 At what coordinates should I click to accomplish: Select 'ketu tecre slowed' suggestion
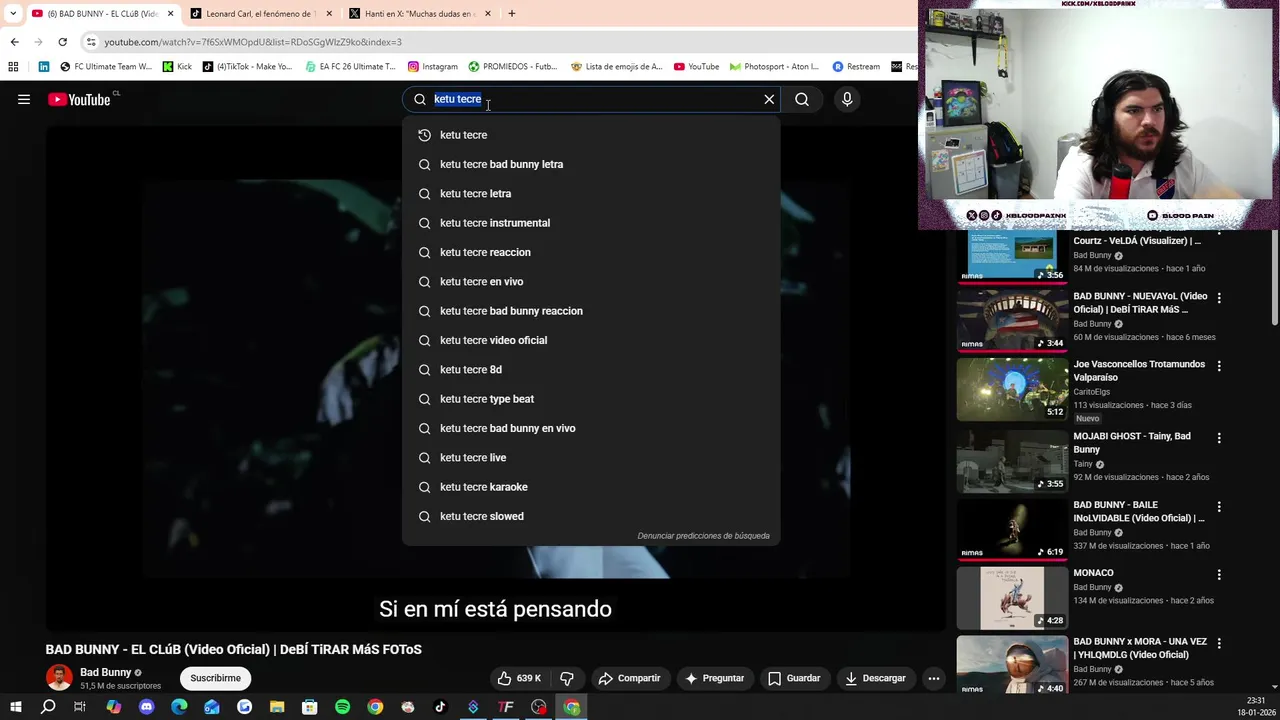click(591, 516)
